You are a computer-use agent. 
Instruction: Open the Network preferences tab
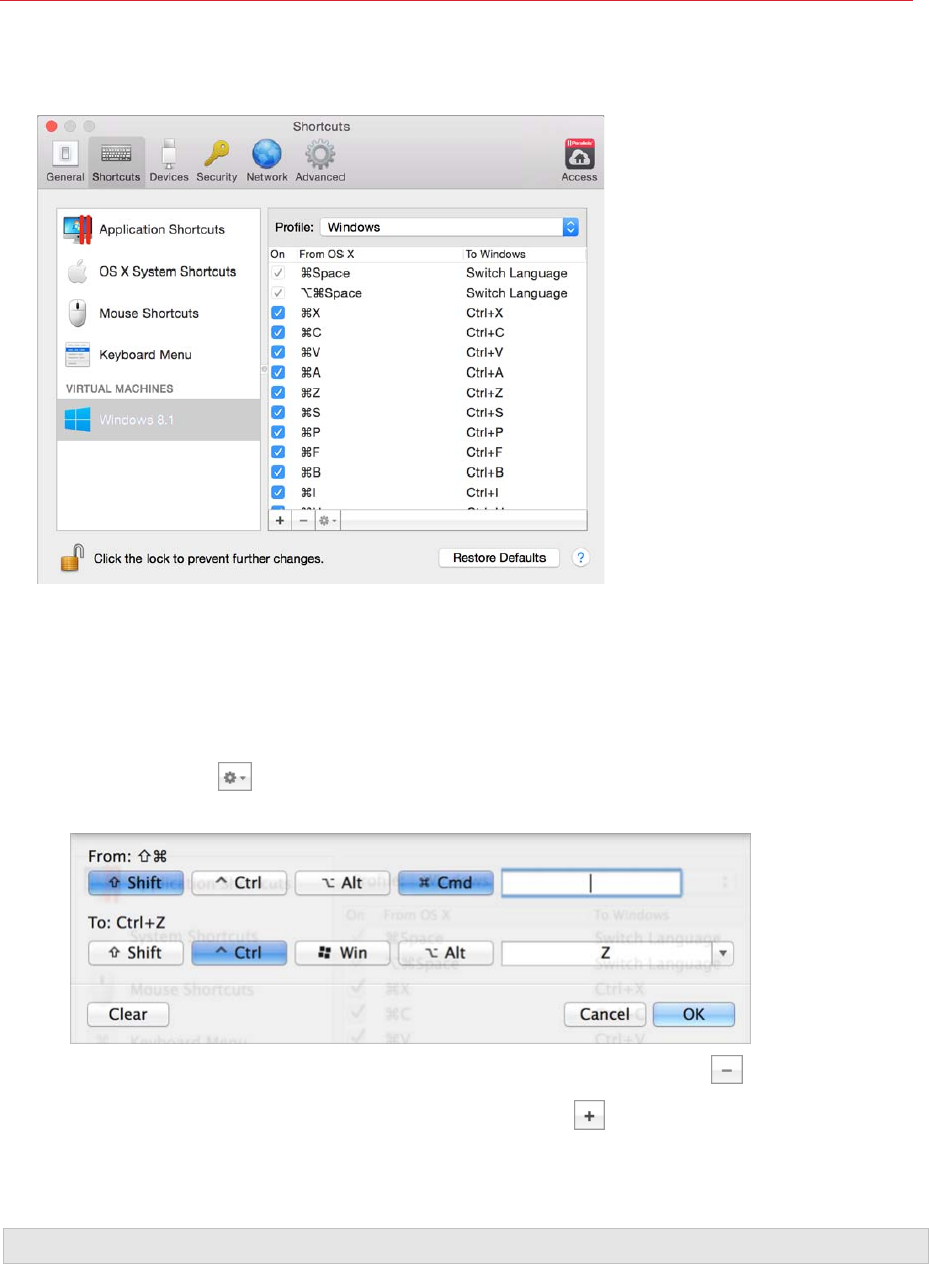coord(267,161)
